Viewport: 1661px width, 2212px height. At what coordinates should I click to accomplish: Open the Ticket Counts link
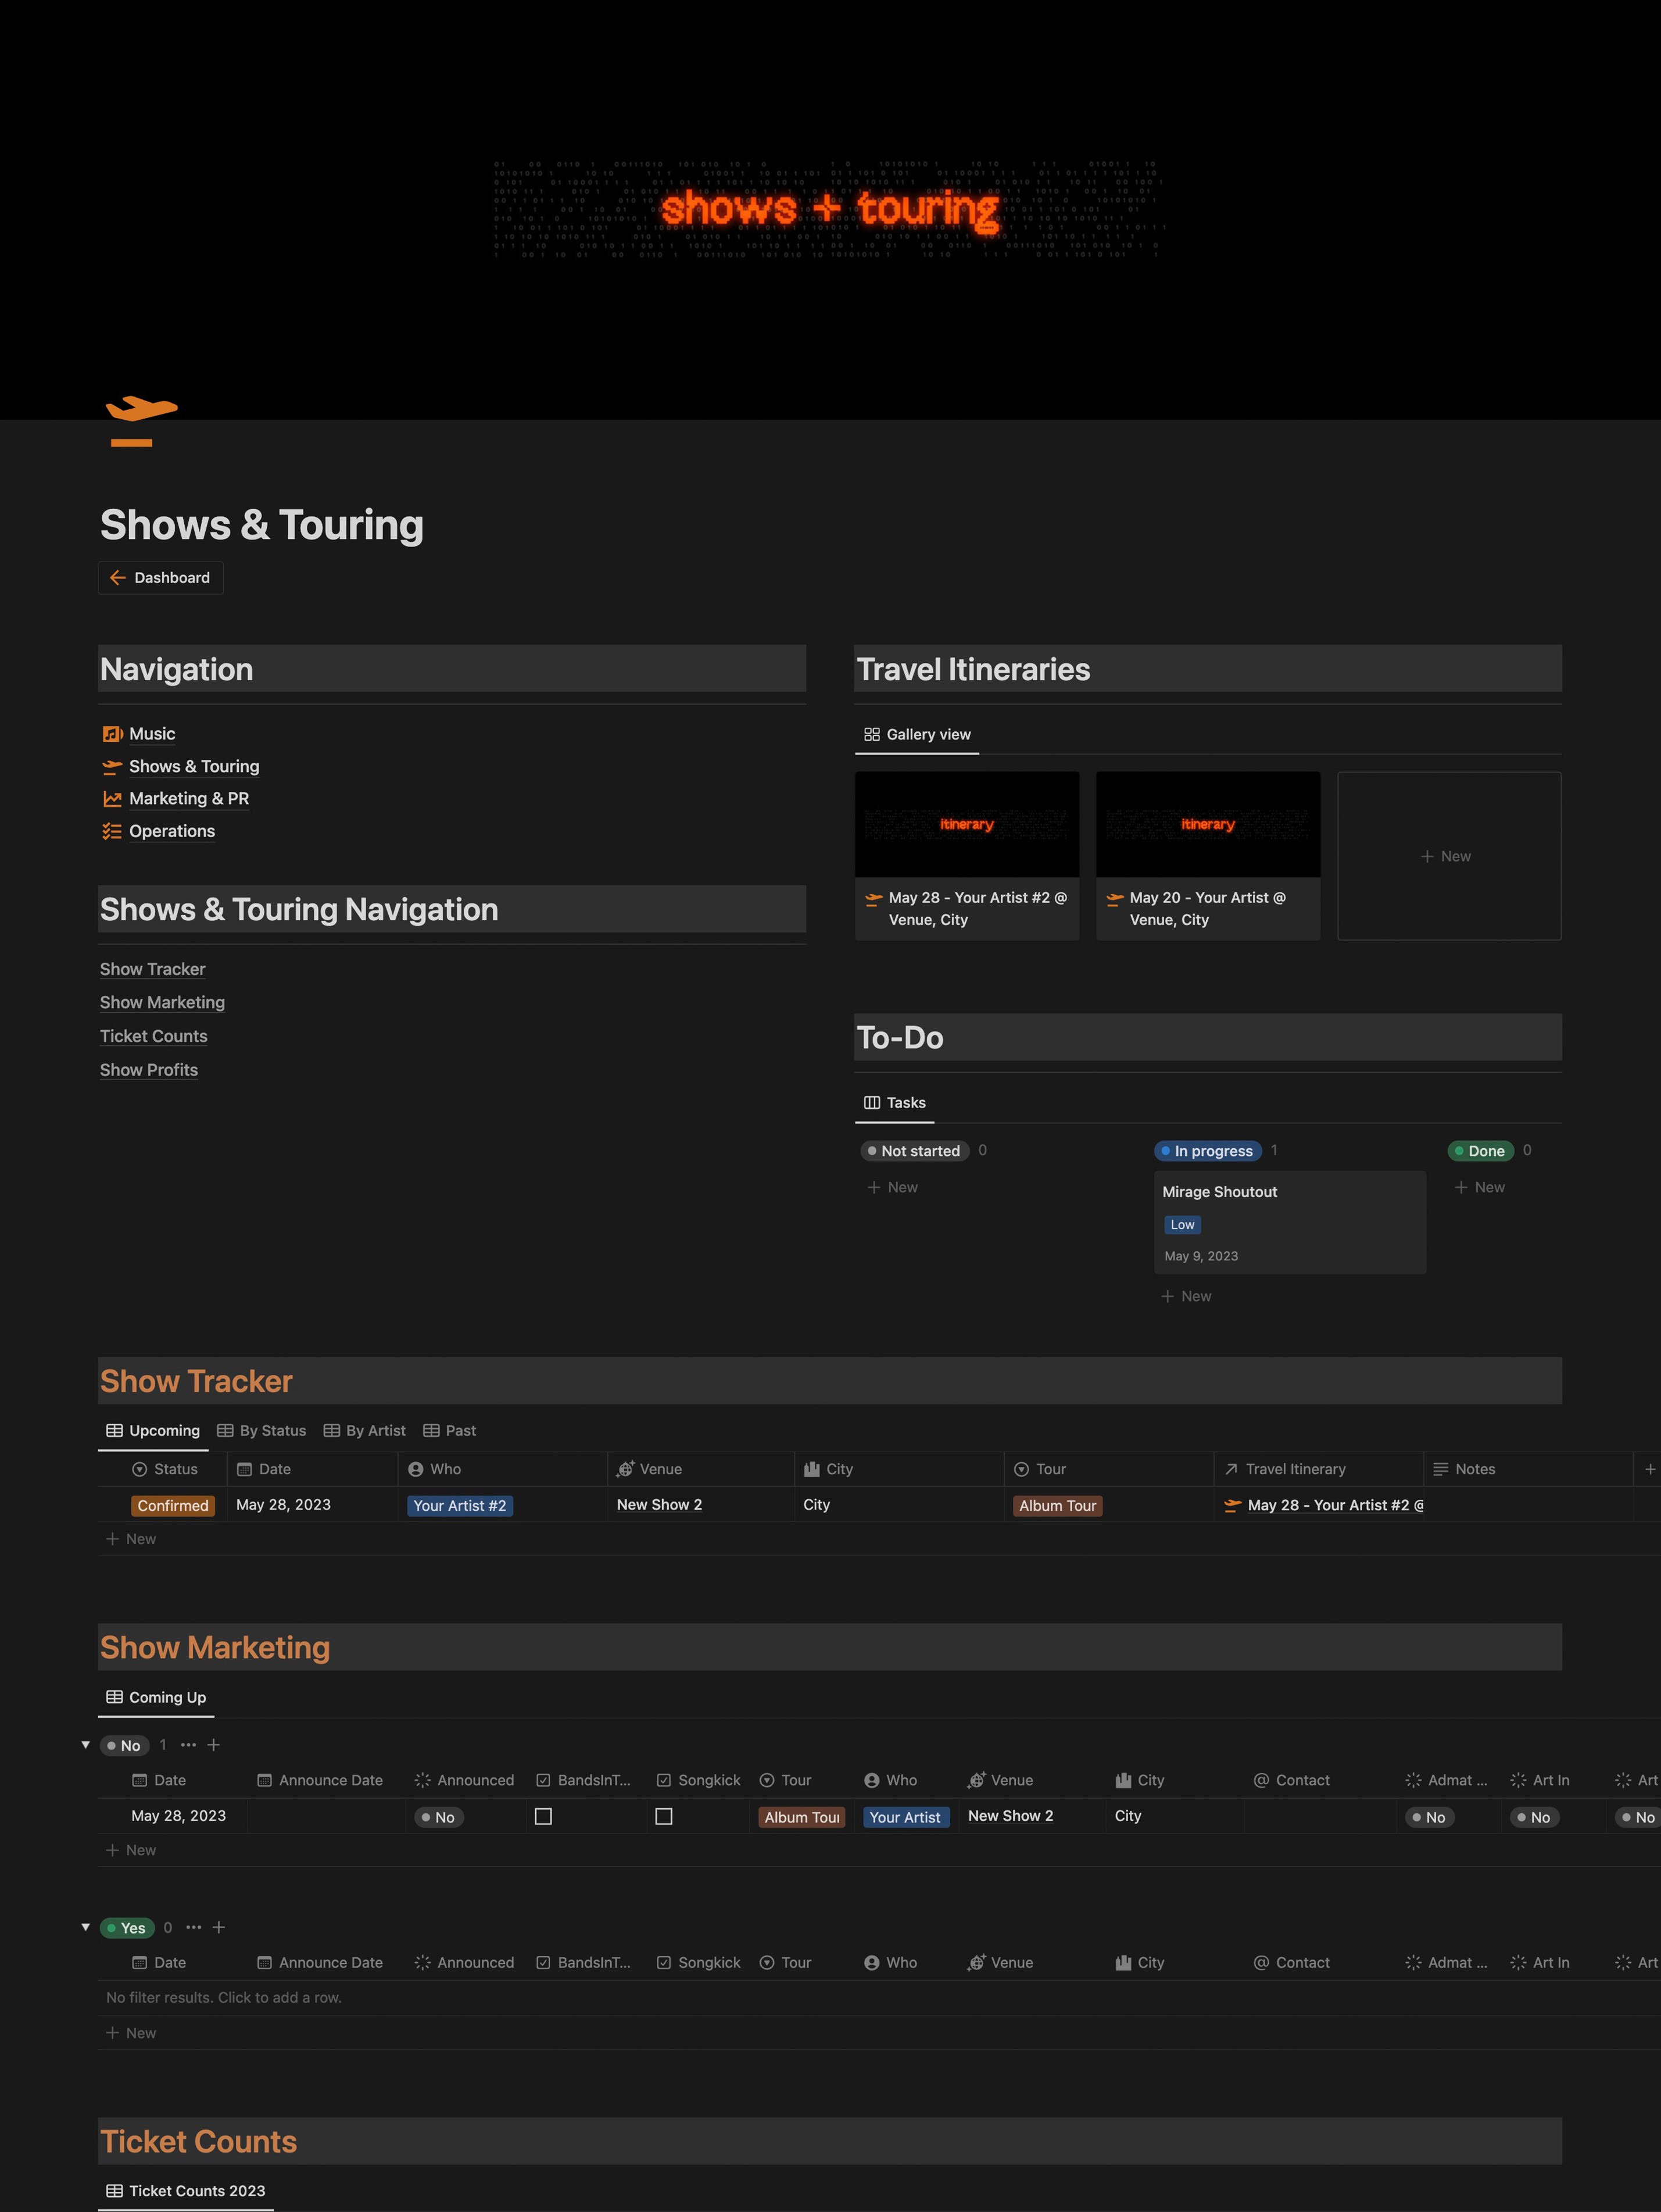154,1036
